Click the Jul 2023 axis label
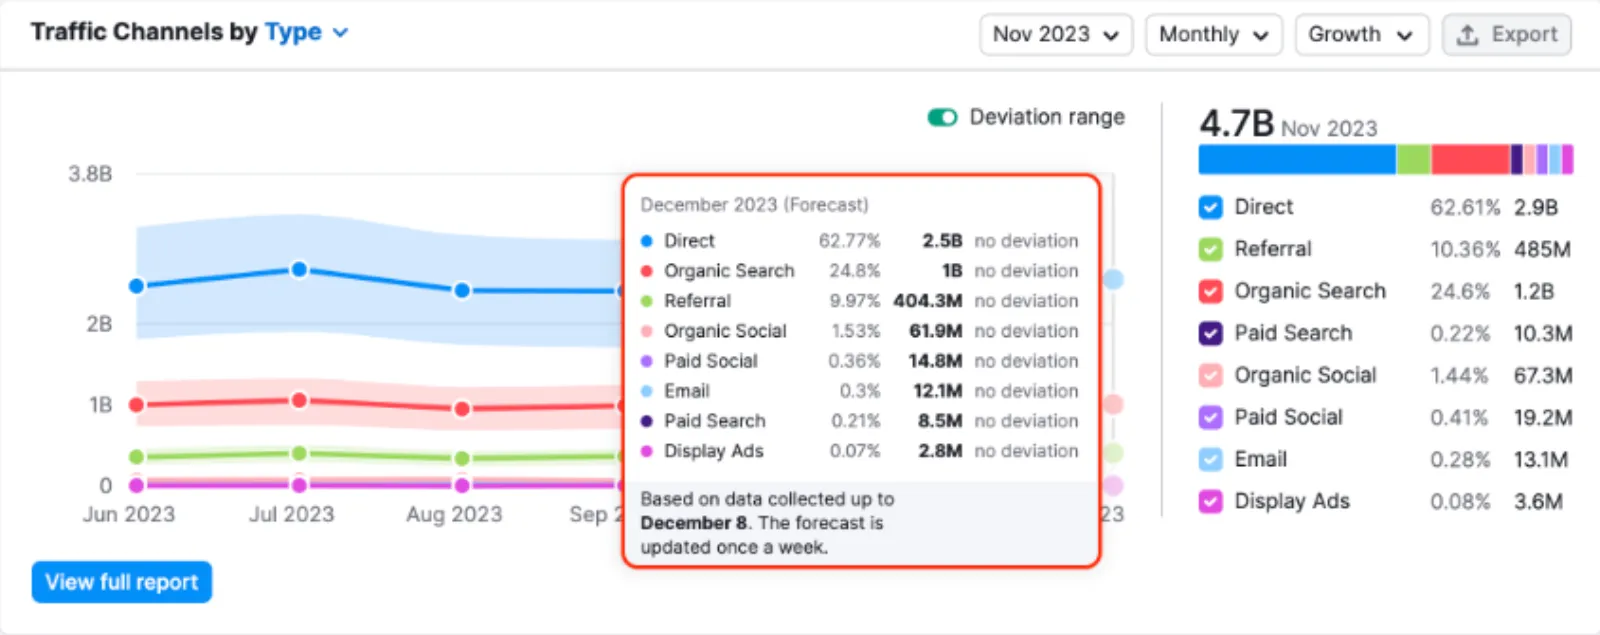The width and height of the screenshot is (1600, 635). point(291,514)
